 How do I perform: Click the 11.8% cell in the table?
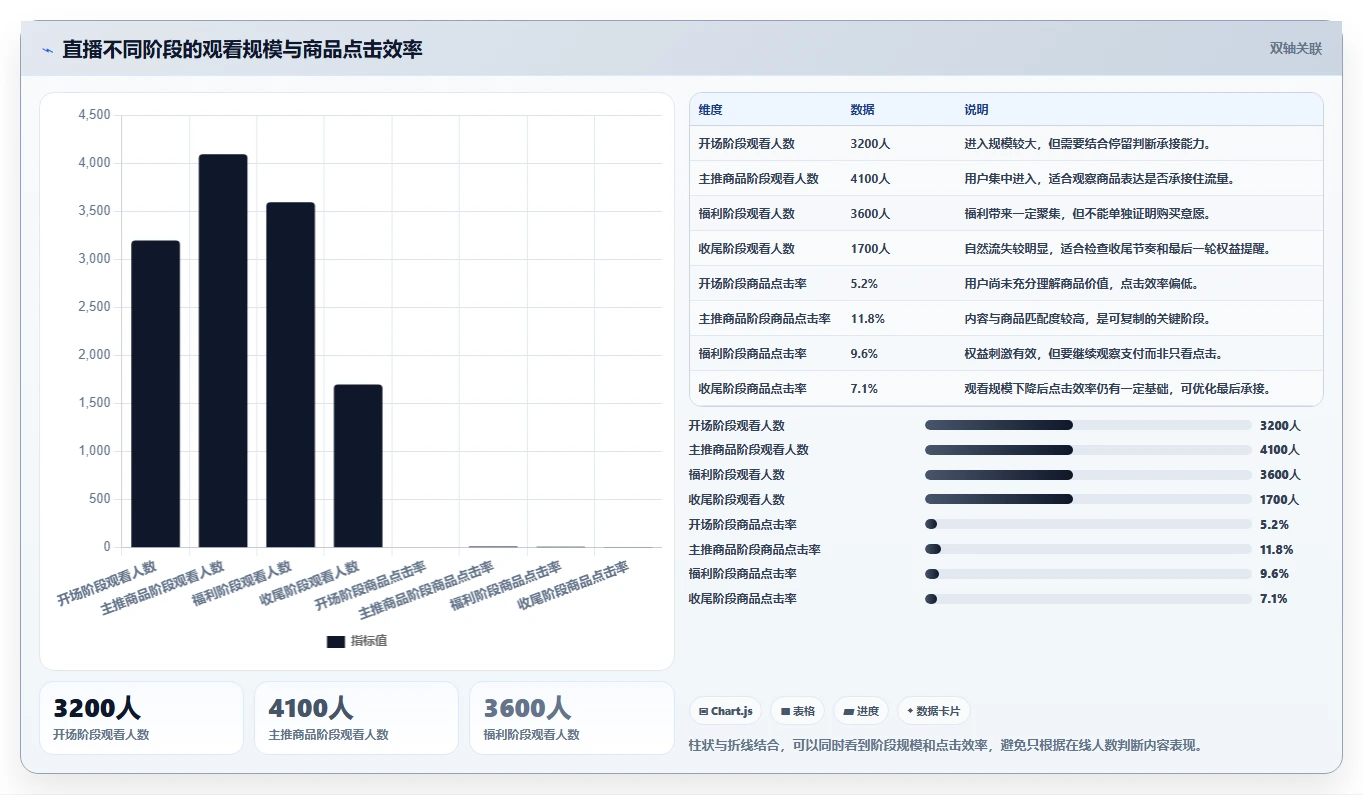(867, 319)
